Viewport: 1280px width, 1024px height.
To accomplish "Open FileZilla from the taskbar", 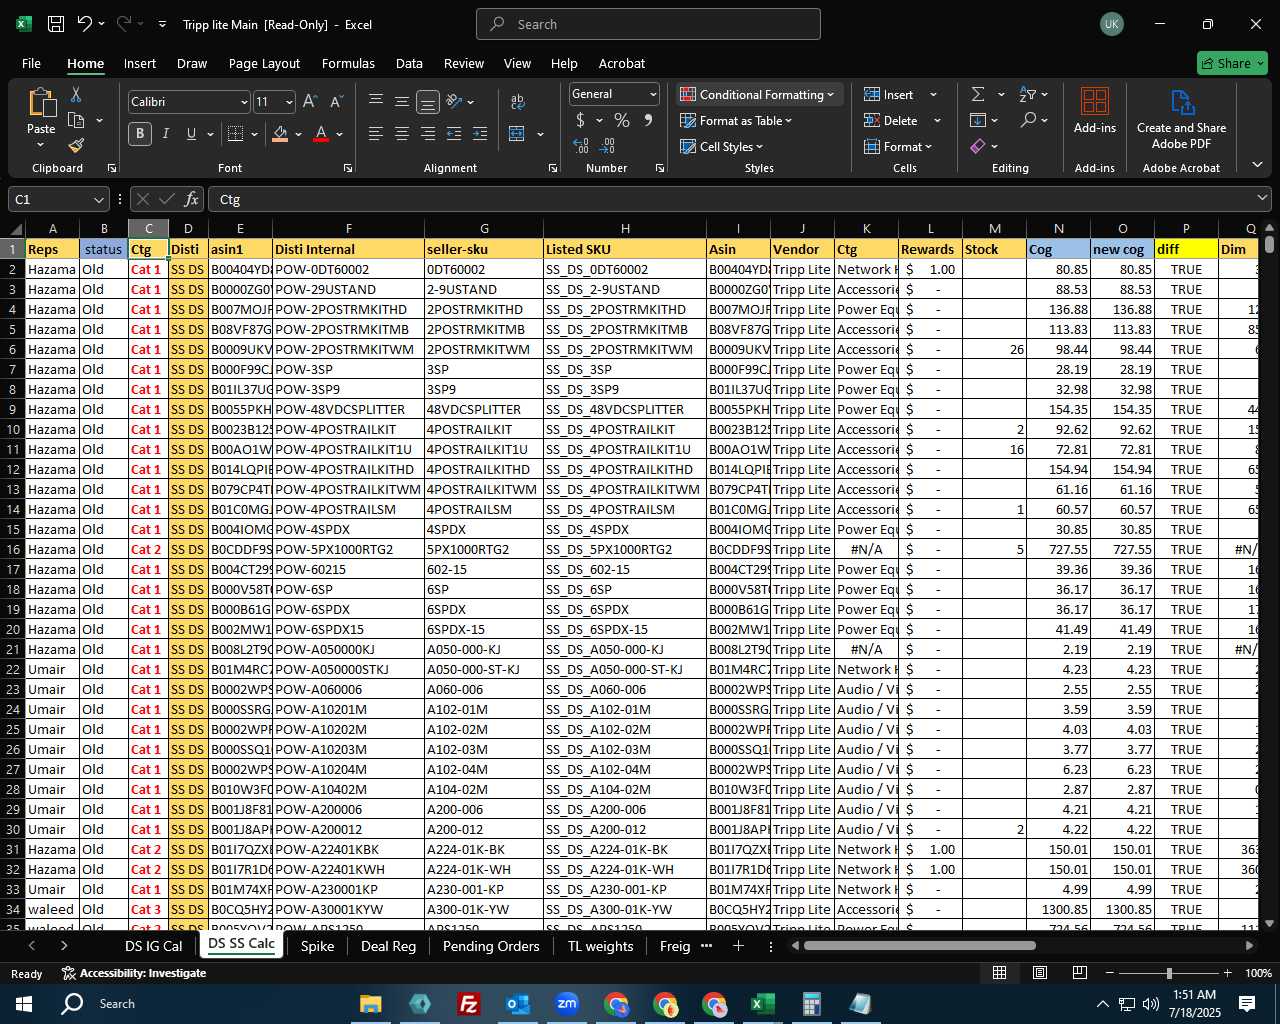I will 468,1004.
